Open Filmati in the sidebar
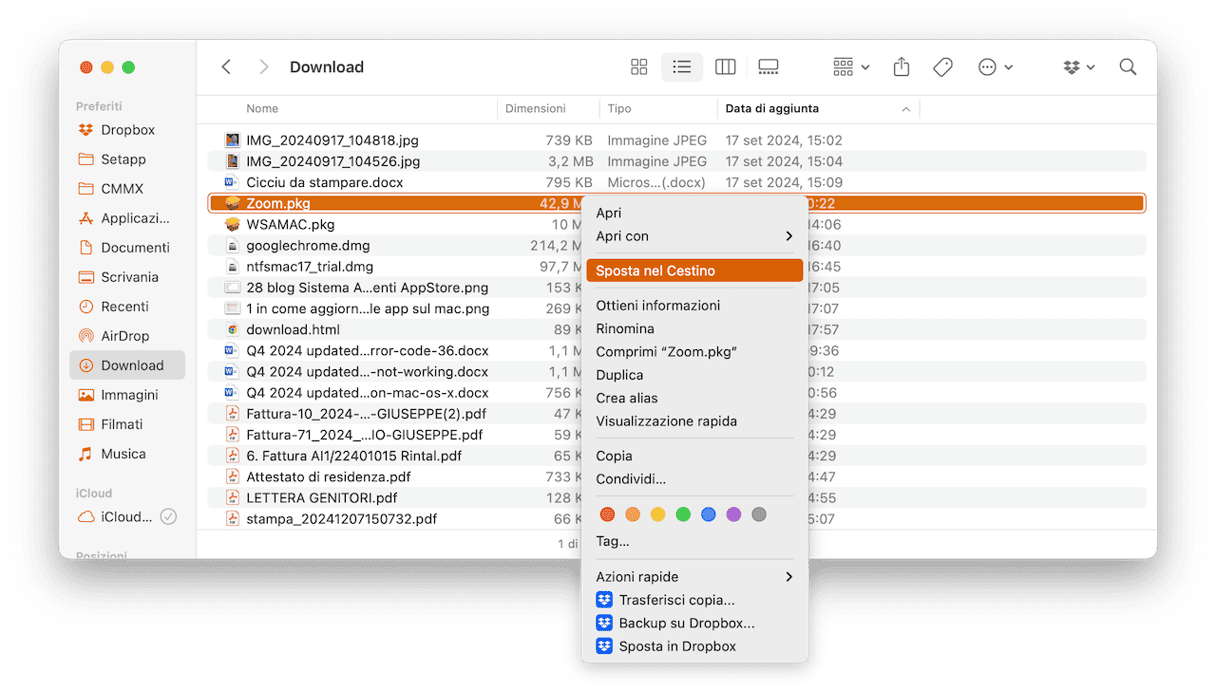The height and width of the screenshot is (691, 1216). [x=128, y=424]
